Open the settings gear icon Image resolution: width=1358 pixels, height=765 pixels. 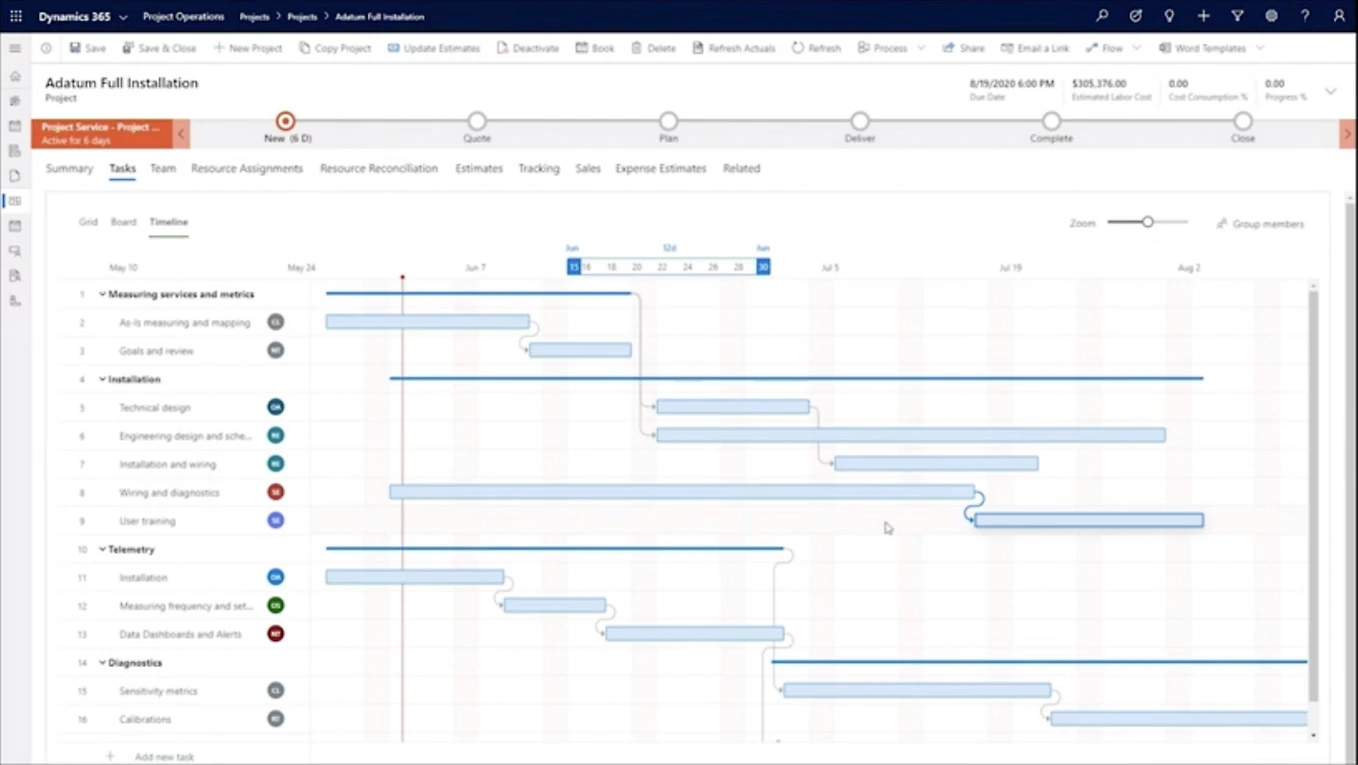pos(1271,16)
